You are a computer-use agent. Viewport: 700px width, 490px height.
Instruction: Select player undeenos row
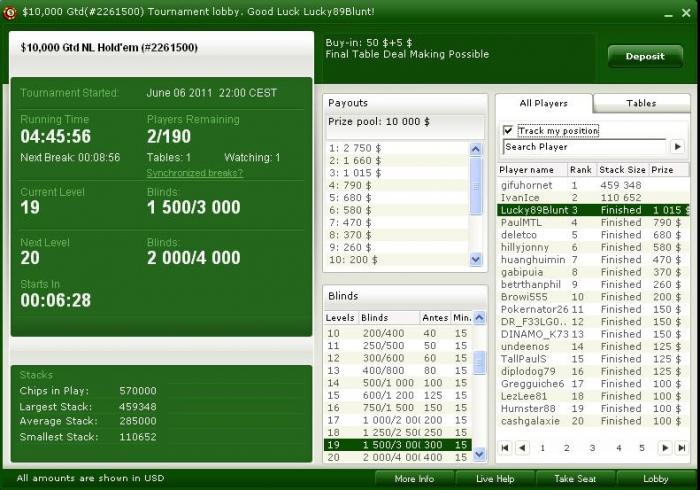click(593, 347)
